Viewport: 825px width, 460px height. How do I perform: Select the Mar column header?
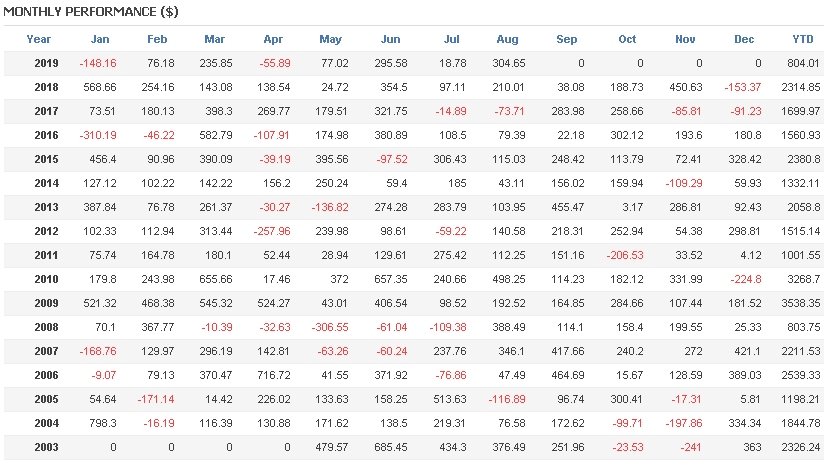click(x=214, y=39)
